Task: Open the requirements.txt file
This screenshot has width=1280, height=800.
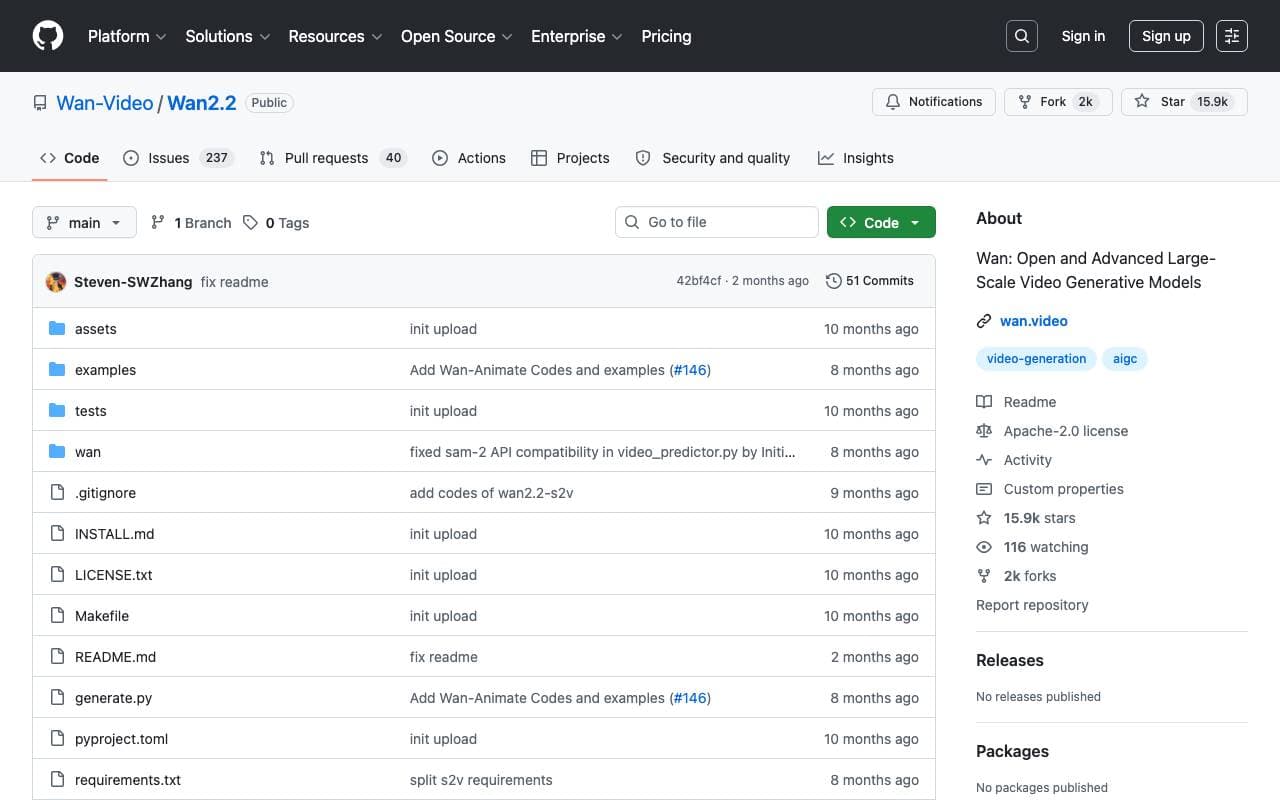Action: pyautogui.click(x=128, y=780)
